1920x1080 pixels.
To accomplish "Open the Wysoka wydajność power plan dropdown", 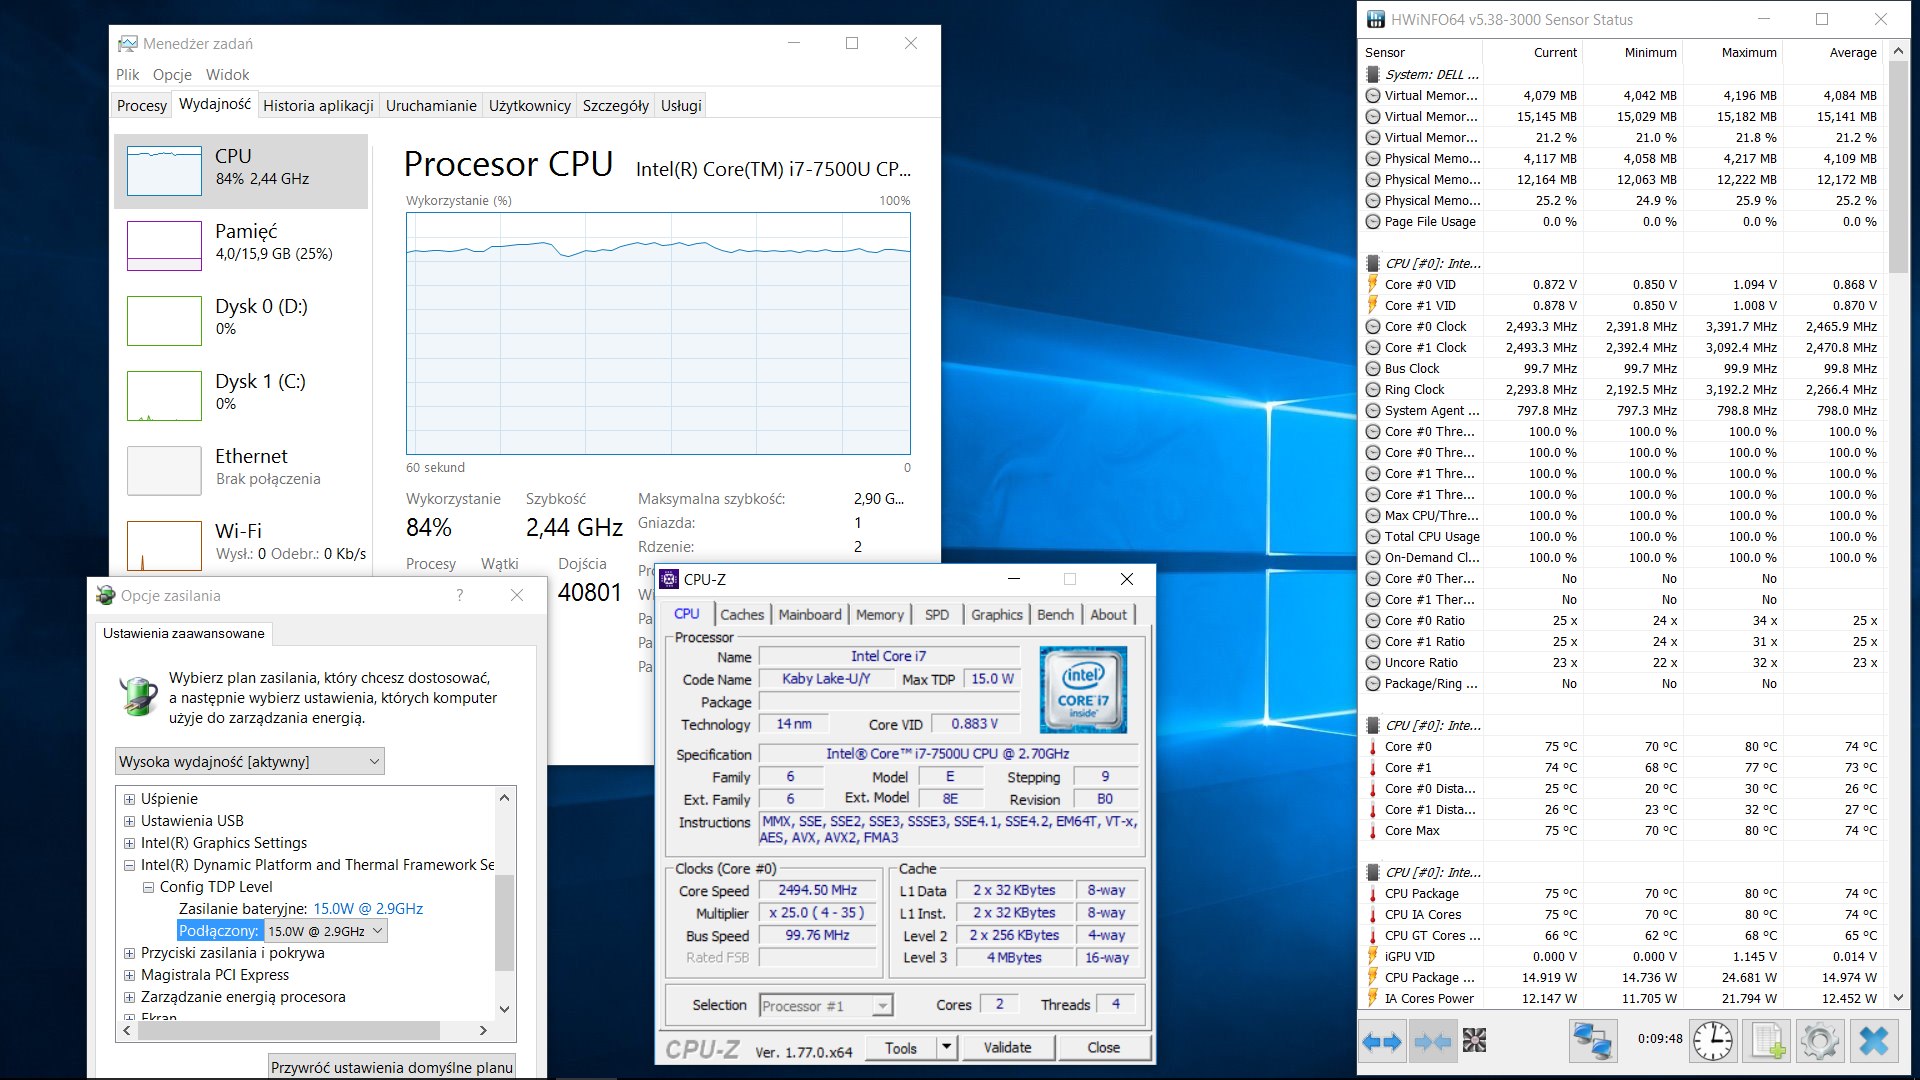I will pos(250,761).
